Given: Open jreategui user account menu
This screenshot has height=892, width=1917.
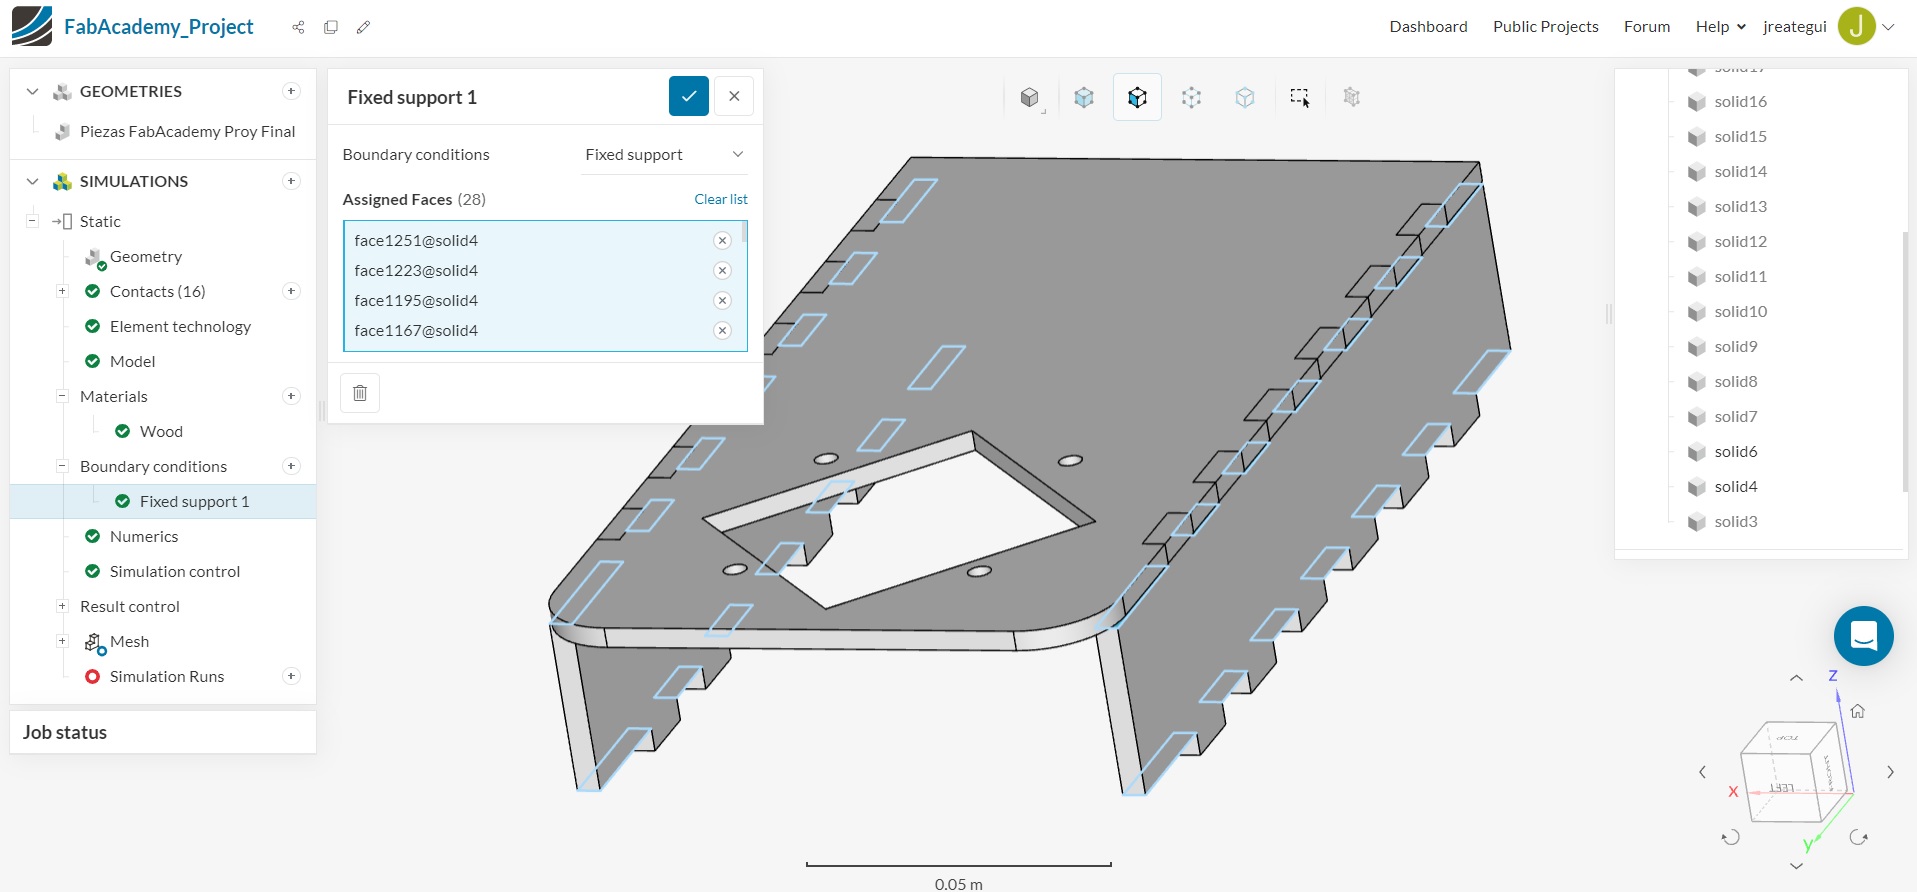Looking at the screenshot, I should (x=1828, y=27).
